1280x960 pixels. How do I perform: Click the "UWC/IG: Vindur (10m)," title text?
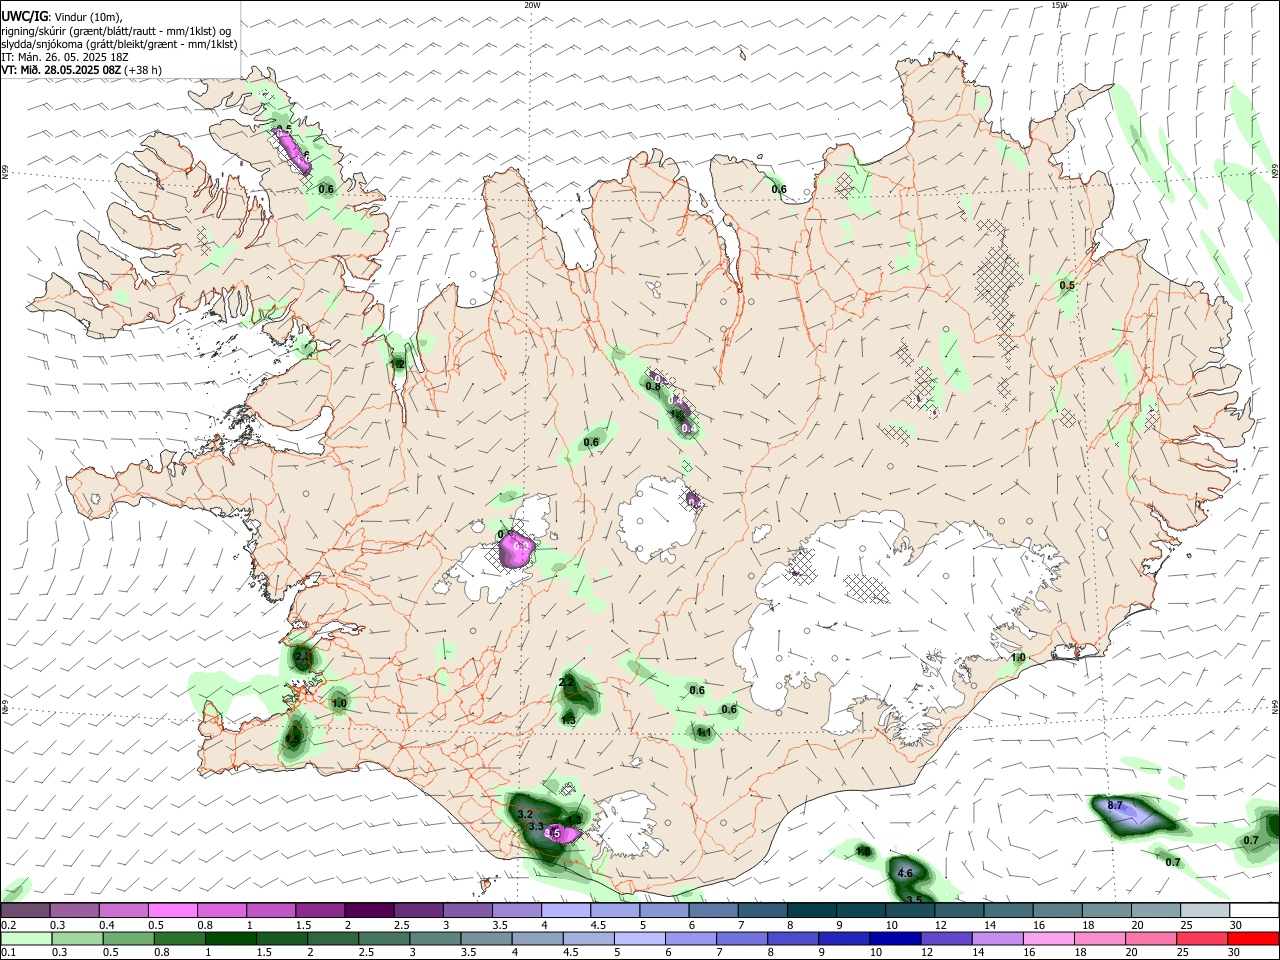pos(62,17)
